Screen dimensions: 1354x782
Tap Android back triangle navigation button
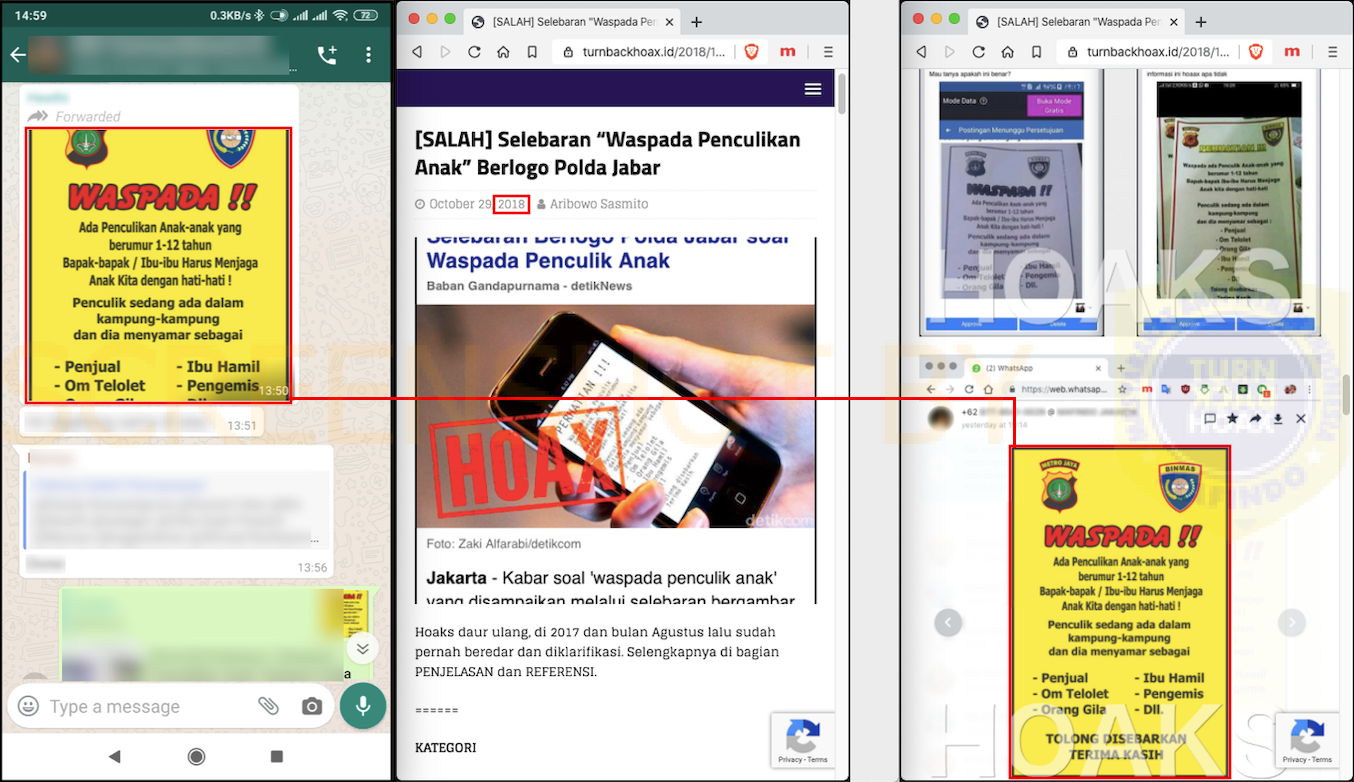point(114,756)
